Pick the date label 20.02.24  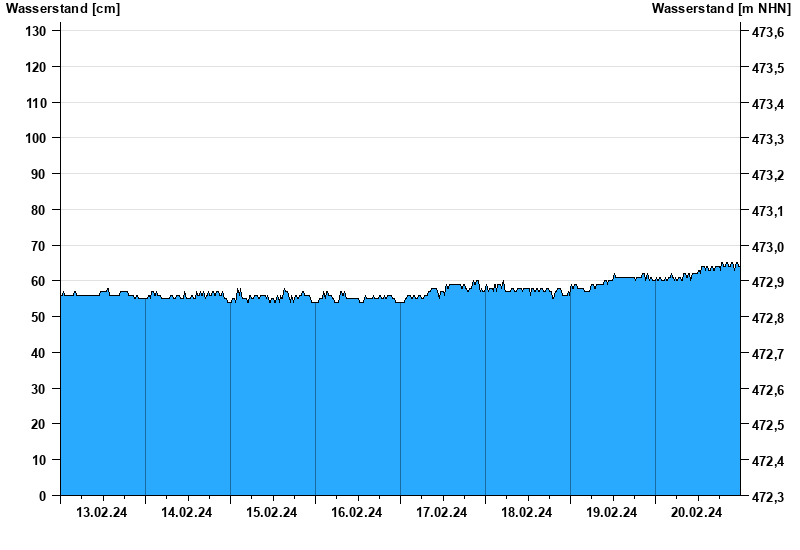tap(696, 512)
